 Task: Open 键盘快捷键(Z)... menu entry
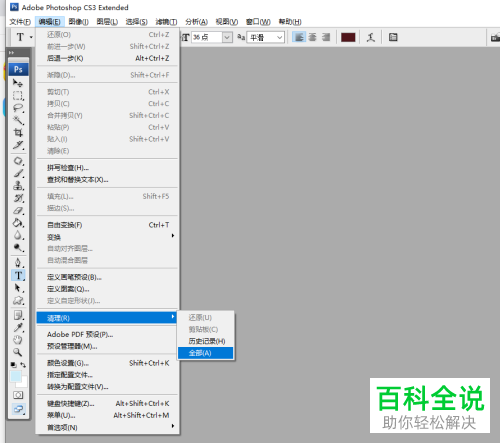[x=107, y=403]
